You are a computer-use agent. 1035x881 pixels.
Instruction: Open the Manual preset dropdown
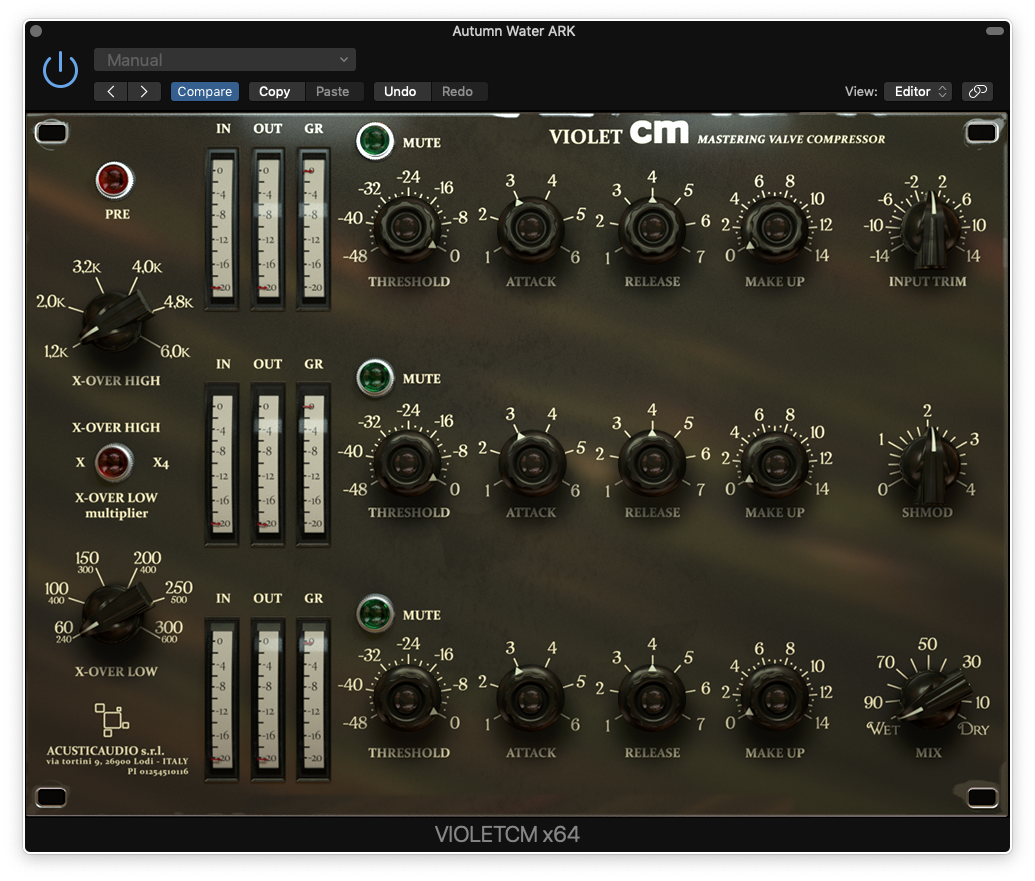(x=224, y=60)
